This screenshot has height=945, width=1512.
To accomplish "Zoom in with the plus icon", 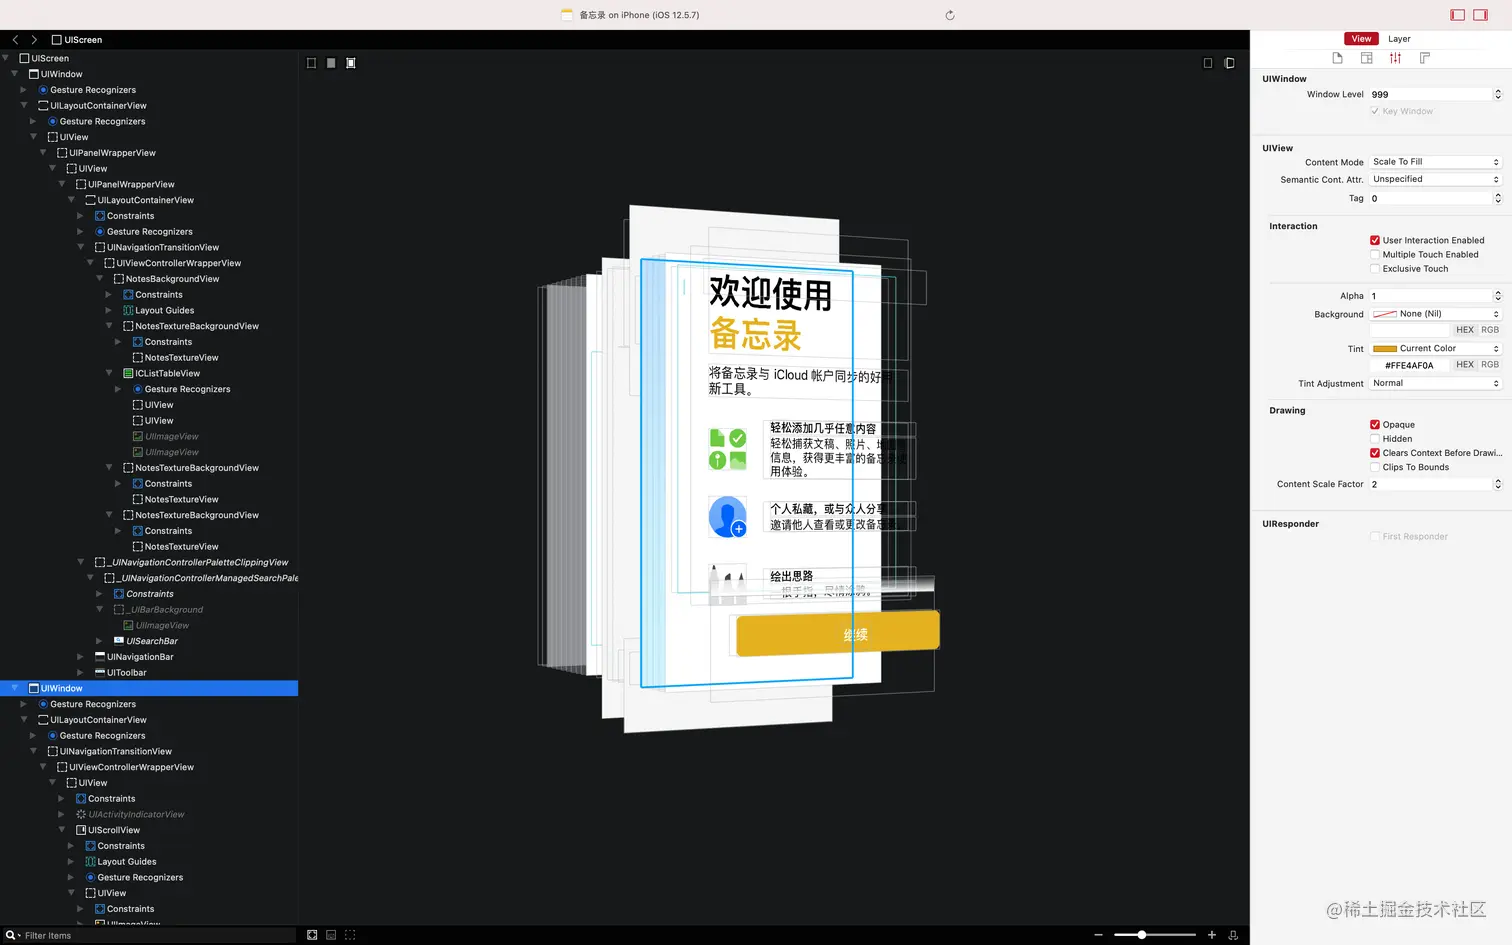I will 1212,935.
